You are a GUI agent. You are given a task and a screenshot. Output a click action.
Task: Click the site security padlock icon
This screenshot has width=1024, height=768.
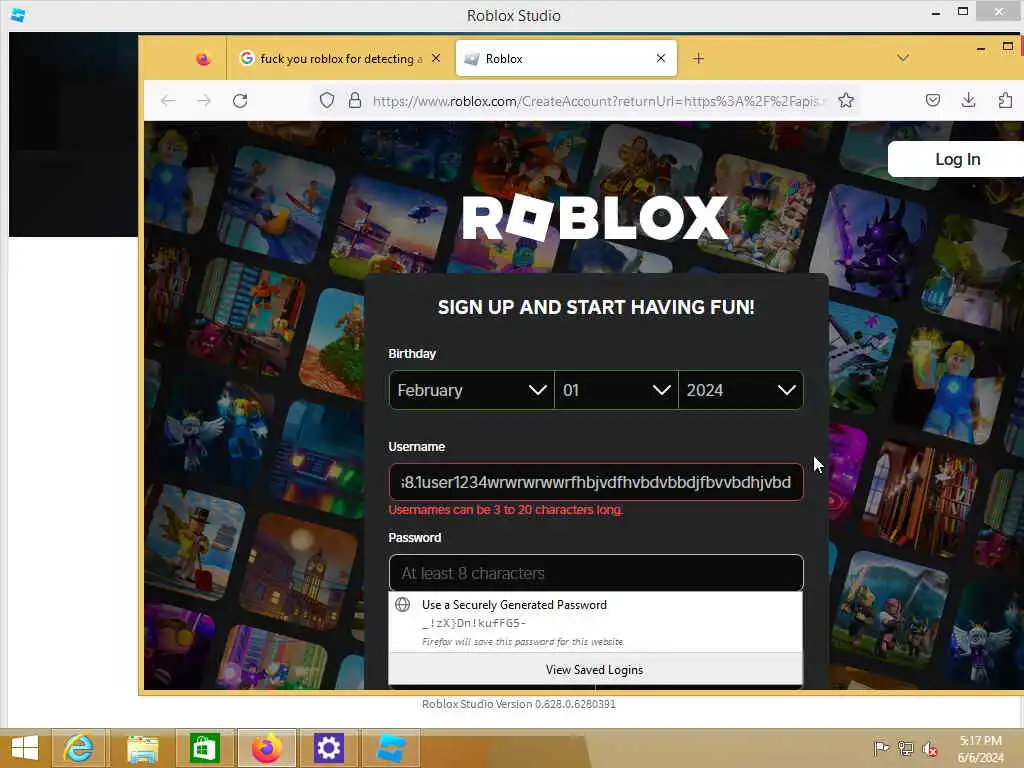click(355, 101)
